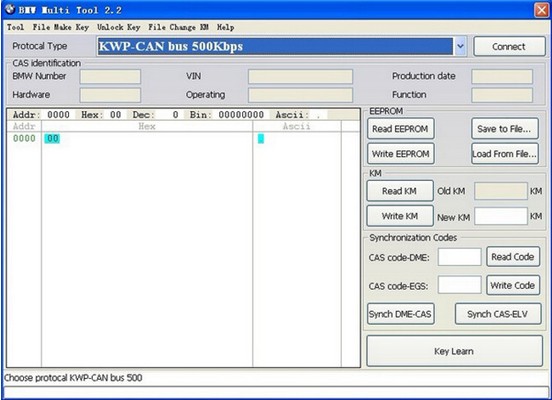Open the File Change KM menu
Viewport: 552px width, 400px height.
[x=178, y=27]
